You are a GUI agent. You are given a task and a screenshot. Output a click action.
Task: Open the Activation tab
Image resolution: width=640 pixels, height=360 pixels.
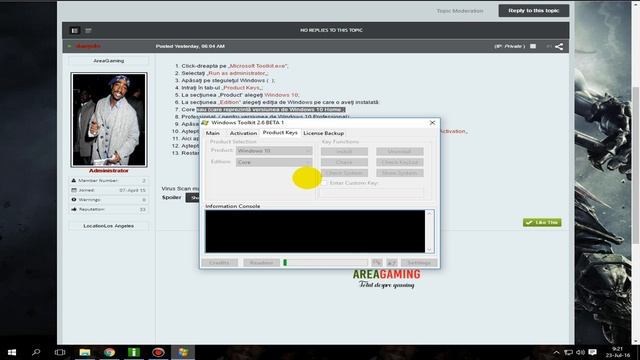point(243,133)
